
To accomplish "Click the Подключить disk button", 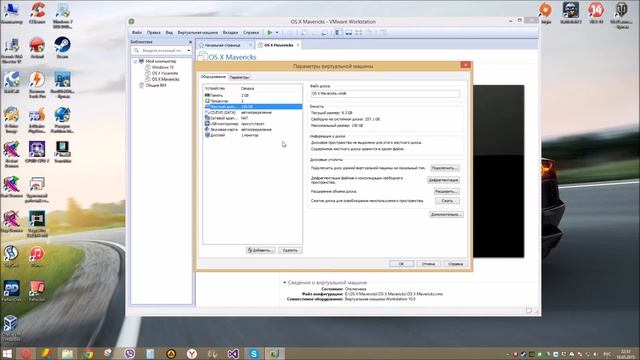I will [445, 168].
